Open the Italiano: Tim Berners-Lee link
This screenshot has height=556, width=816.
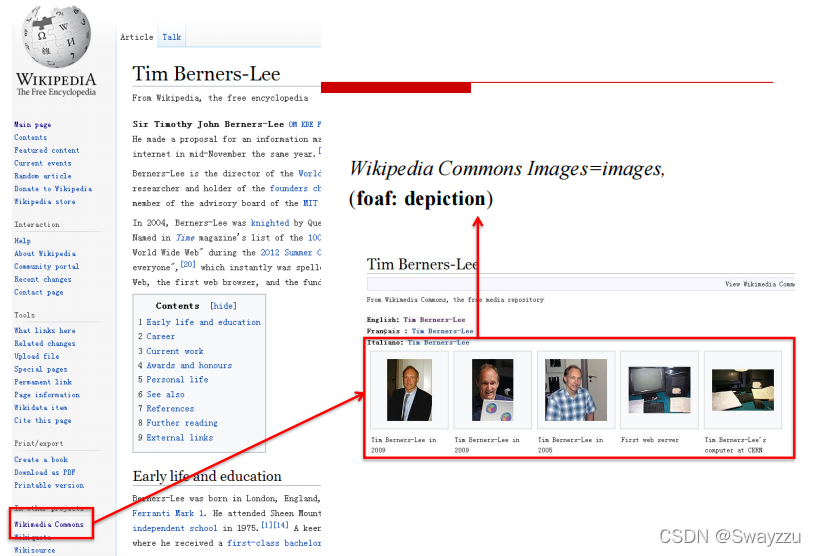438,343
